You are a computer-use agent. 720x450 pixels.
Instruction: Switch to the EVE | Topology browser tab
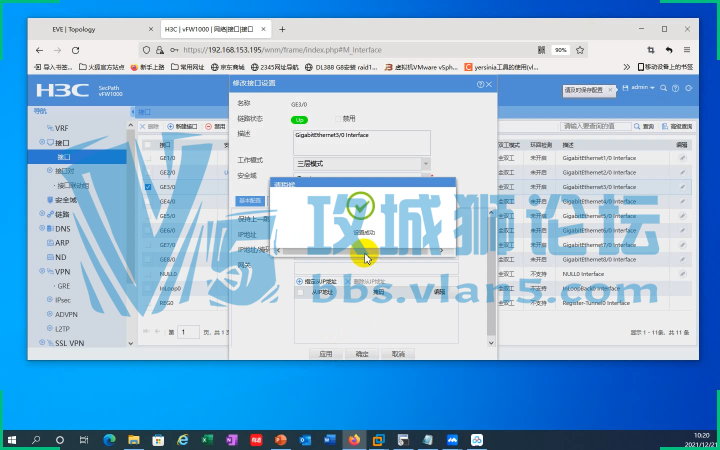coord(94,29)
